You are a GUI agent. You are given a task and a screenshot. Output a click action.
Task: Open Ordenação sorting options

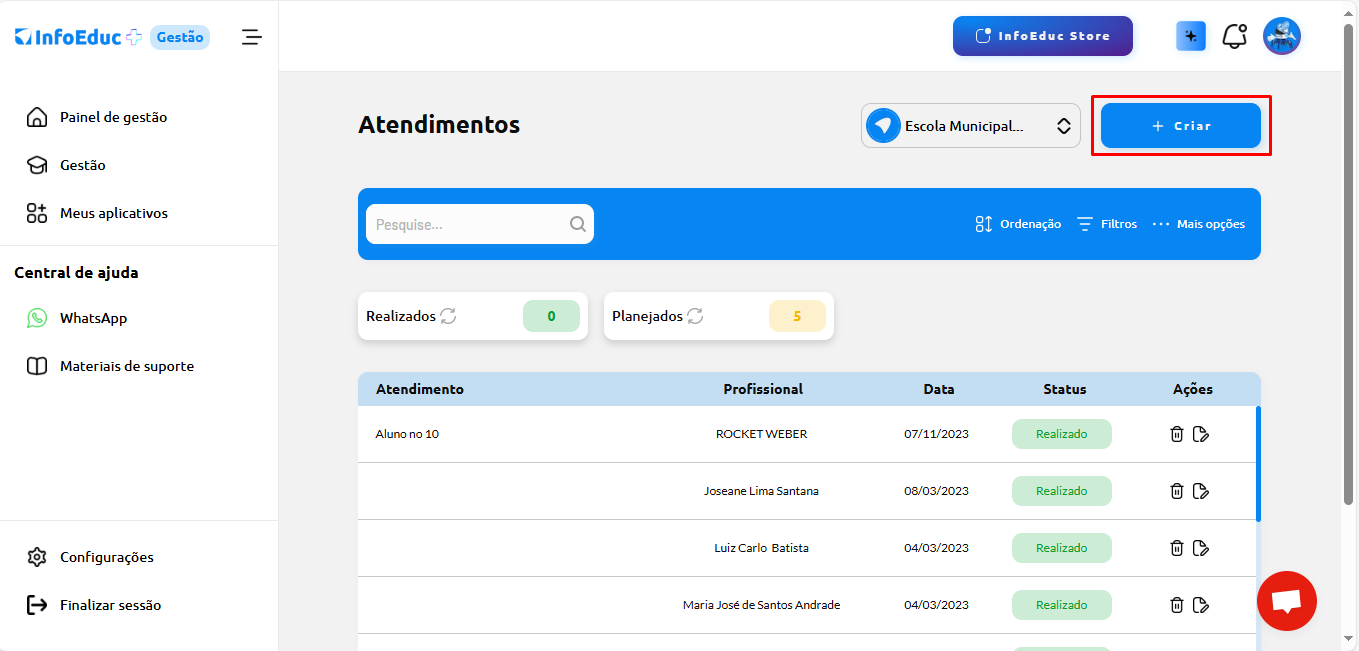(x=1018, y=224)
